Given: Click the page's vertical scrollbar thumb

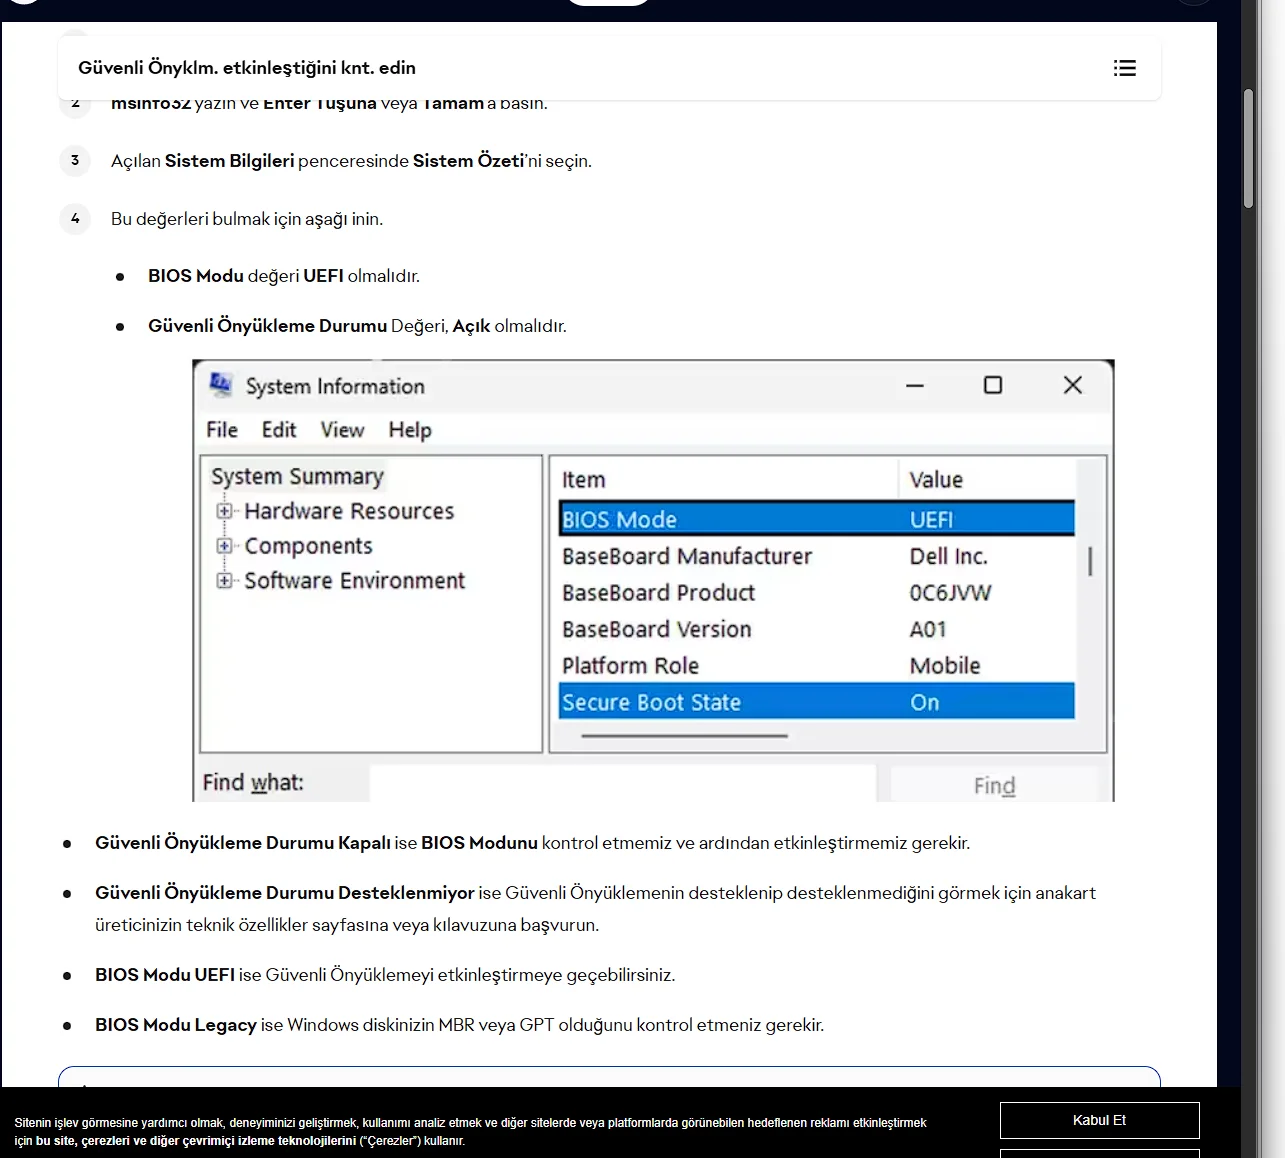Looking at the screenshot, I should pos(1248,148).
